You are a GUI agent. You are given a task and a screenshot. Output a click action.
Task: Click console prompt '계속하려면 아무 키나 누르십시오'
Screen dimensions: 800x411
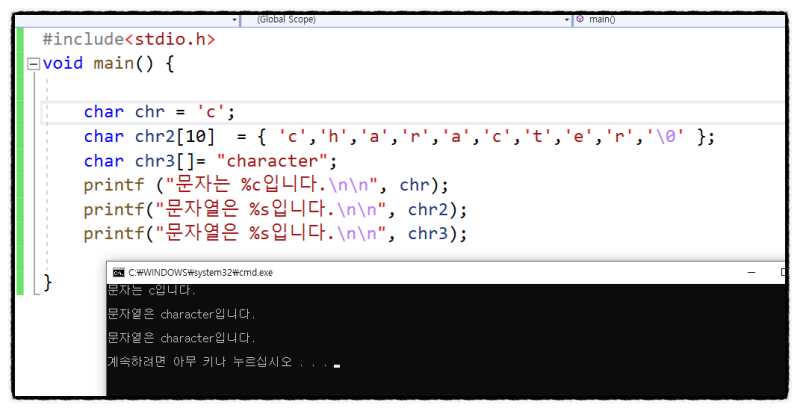pos(199,362)
